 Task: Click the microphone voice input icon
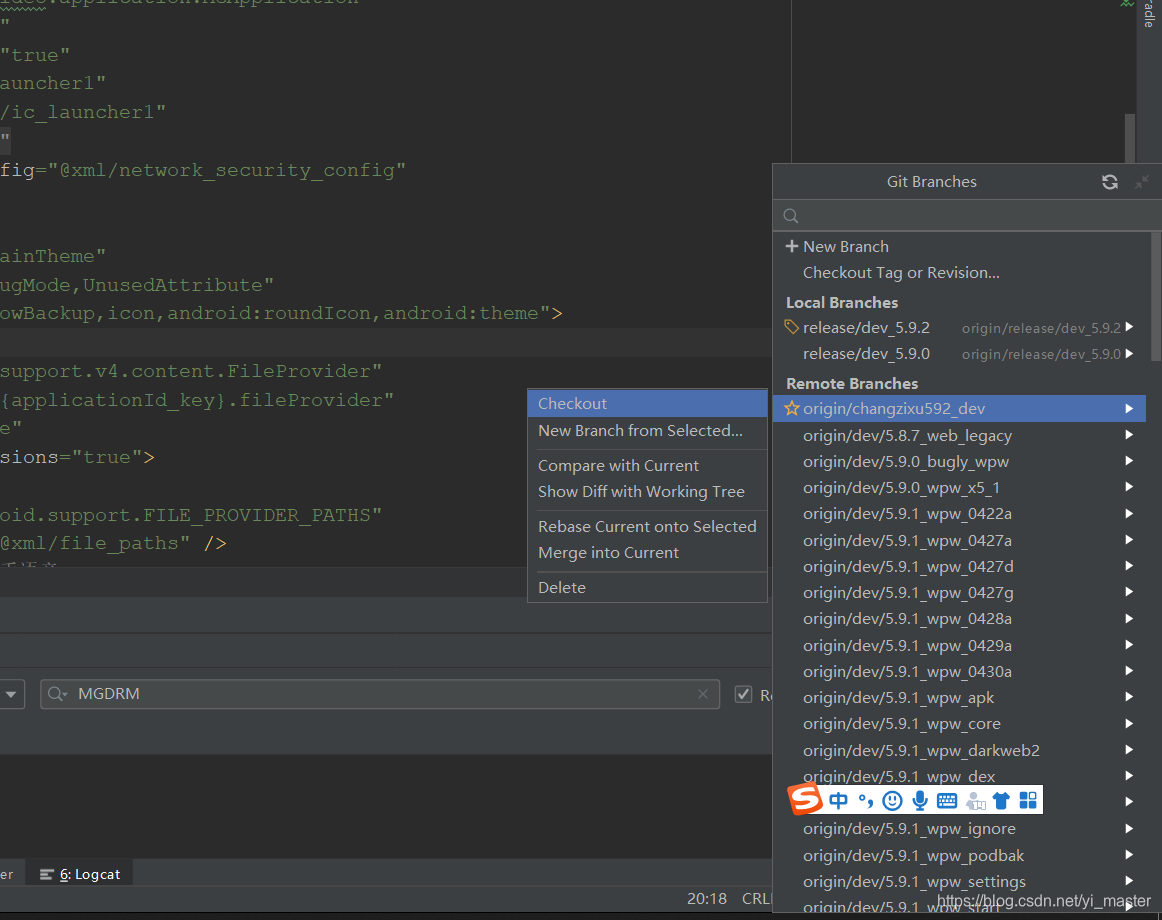tap(920, 801)
